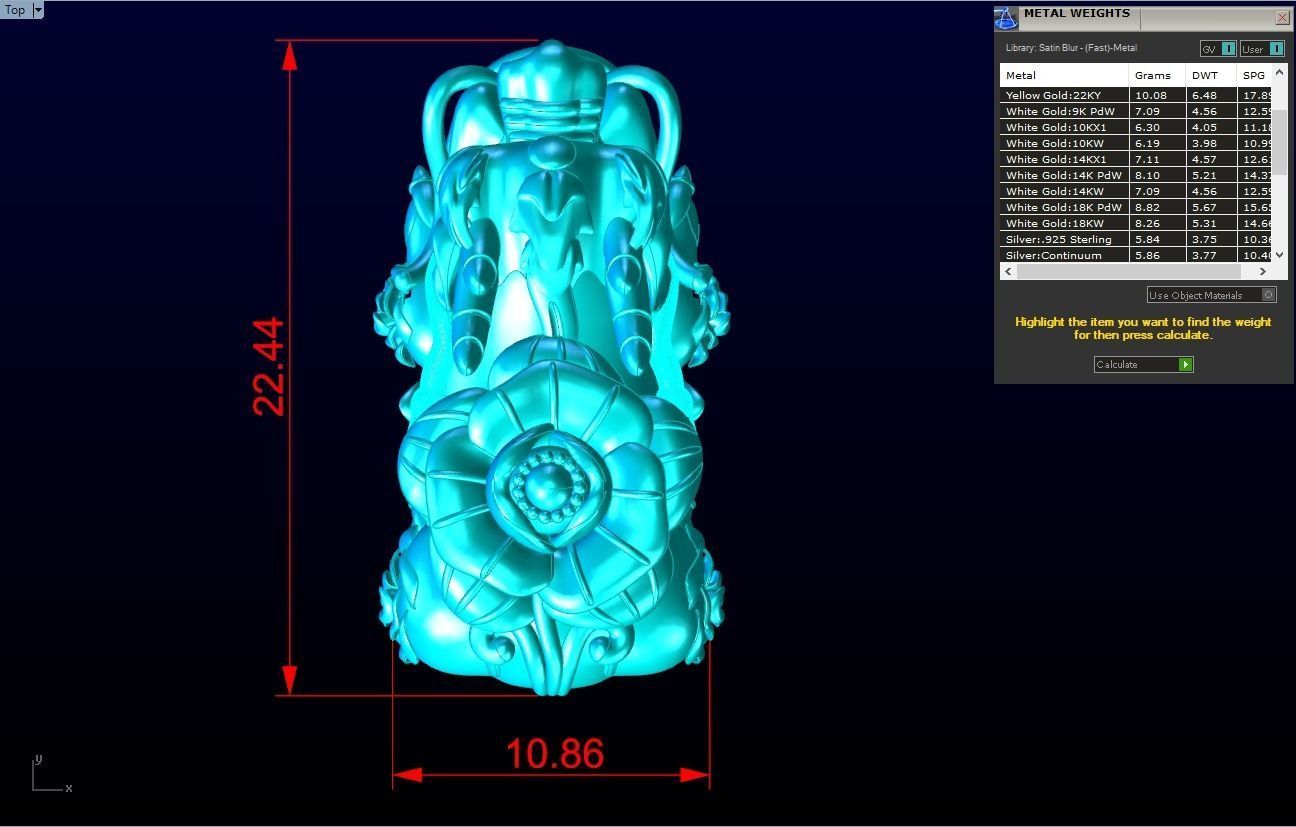Click the XY axis indicator icon
Image resolution: width=1296 pixels, height=827 pixels.
point(51,774)
